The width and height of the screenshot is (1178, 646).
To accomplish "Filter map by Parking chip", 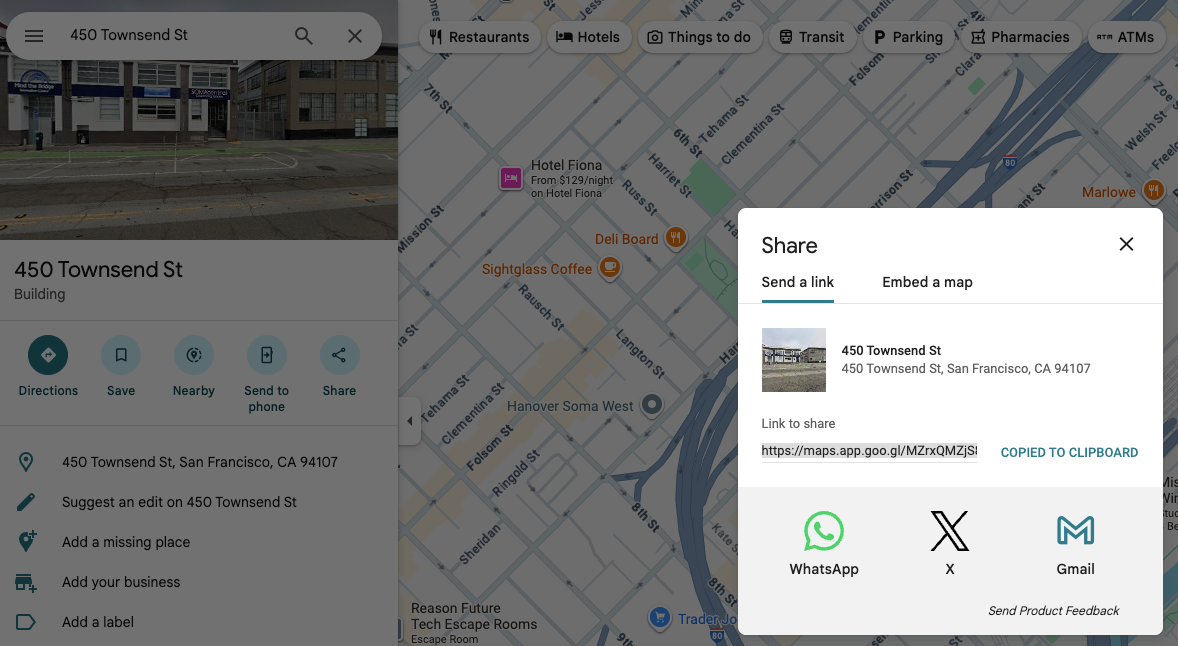I will pos(908,37).
